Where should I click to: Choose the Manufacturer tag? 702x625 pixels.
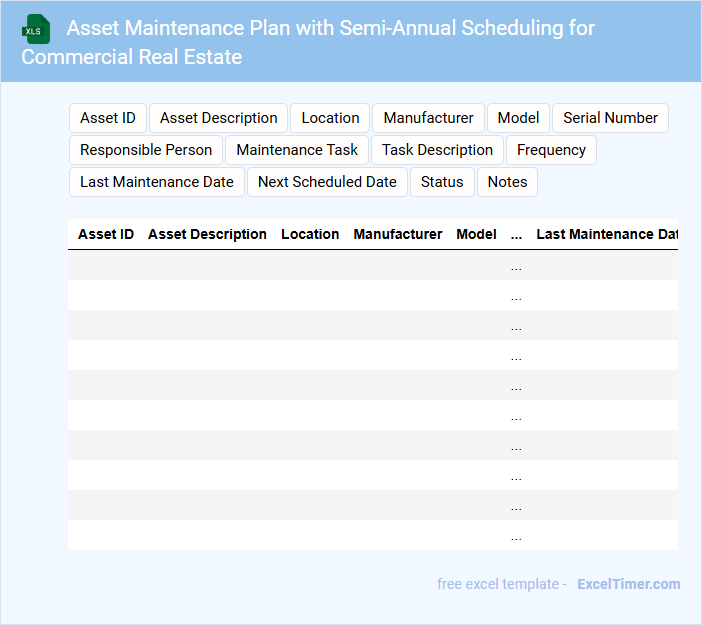(428, 118)
